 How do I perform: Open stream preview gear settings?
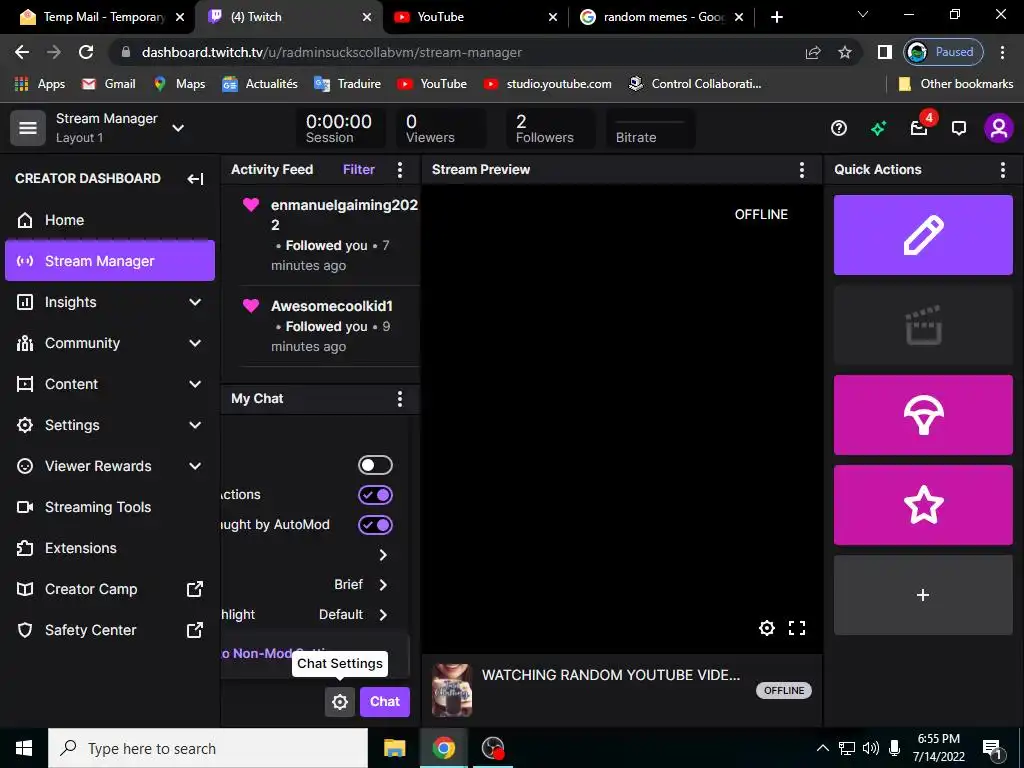(767, 628)
